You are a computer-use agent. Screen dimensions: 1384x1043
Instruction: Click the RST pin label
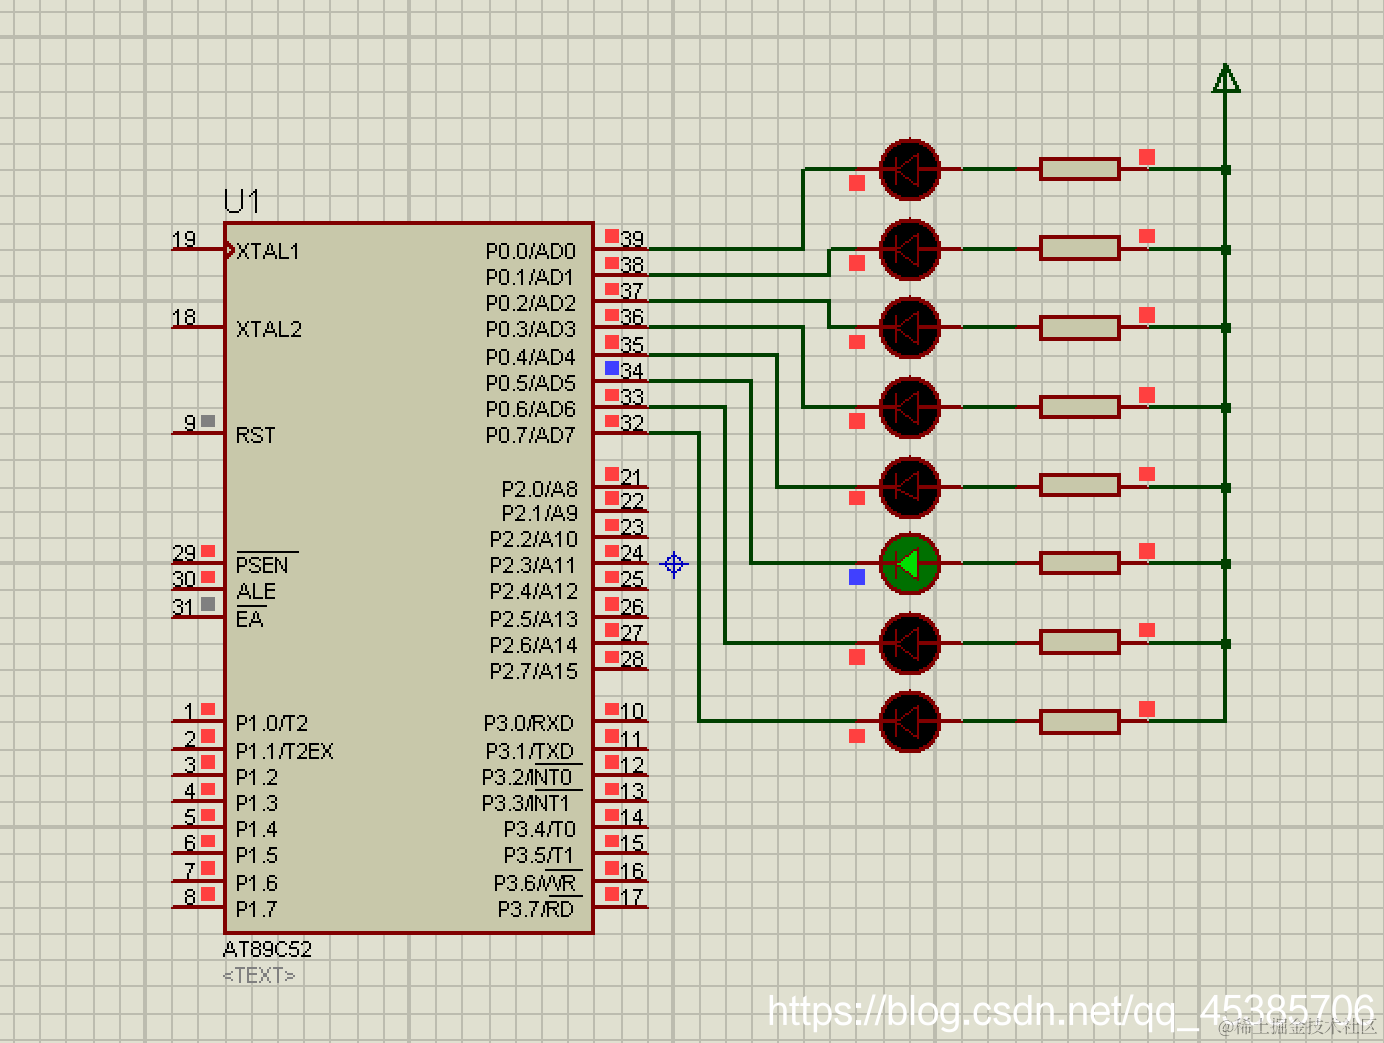click(255, 435)
